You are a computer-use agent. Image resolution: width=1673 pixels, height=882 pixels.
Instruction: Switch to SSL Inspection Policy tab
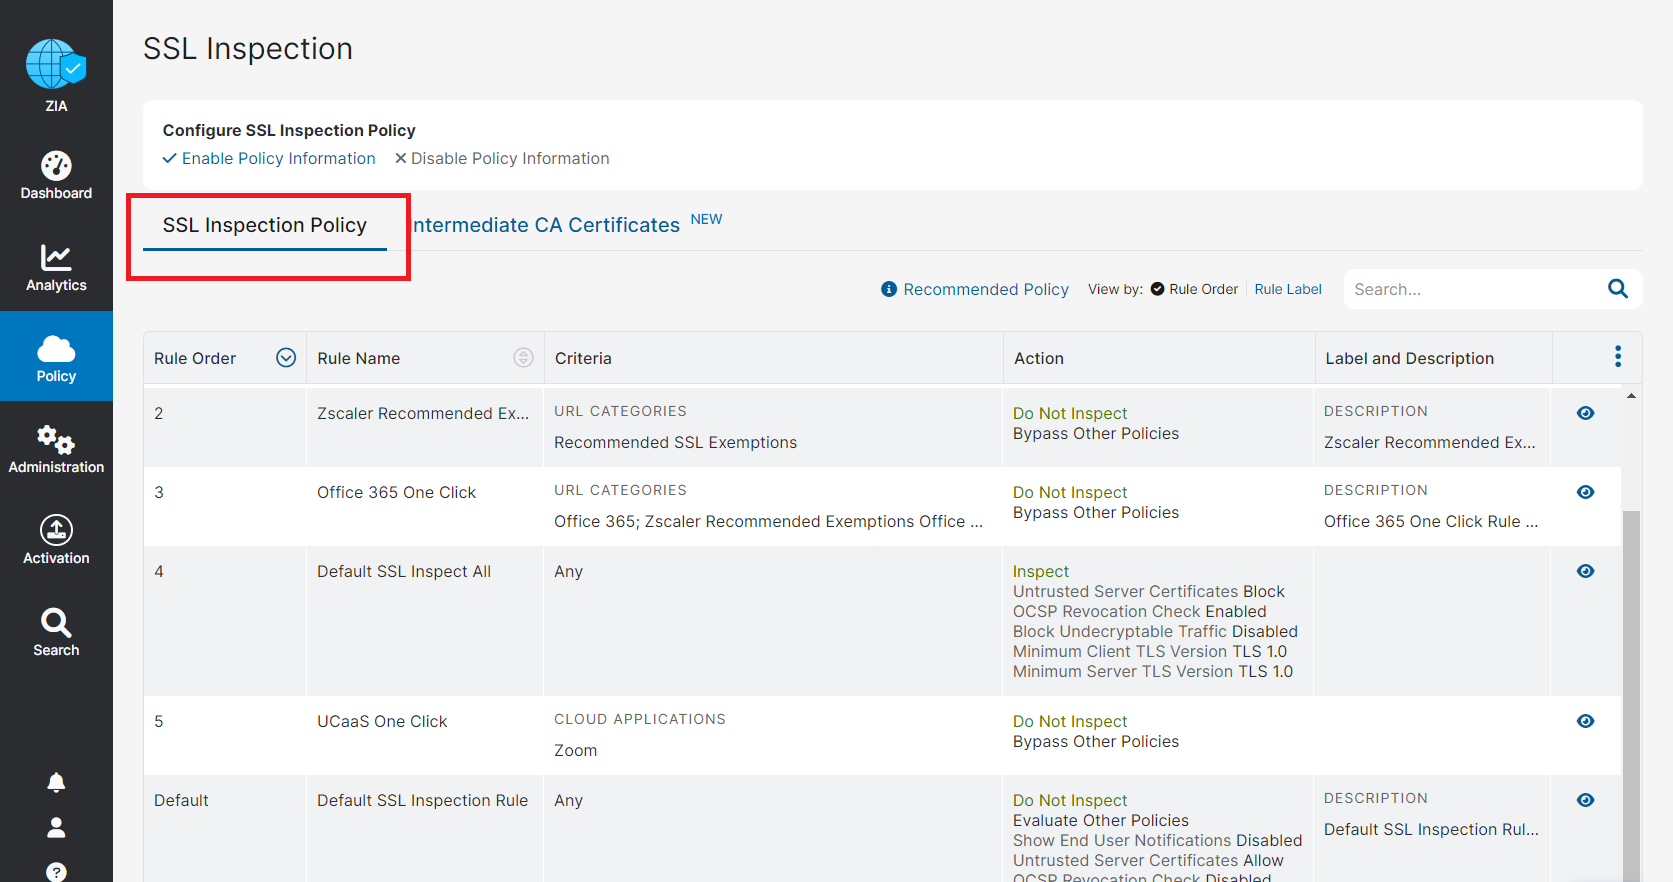coord(265,225)
